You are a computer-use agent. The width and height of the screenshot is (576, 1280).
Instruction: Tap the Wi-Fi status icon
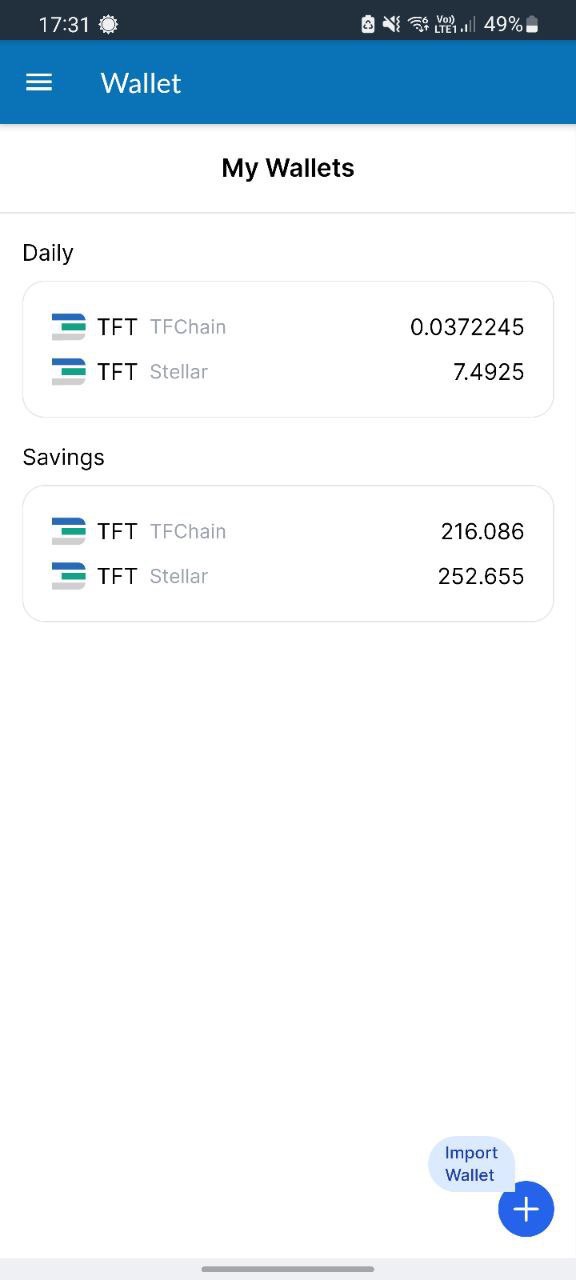(418, 24)
